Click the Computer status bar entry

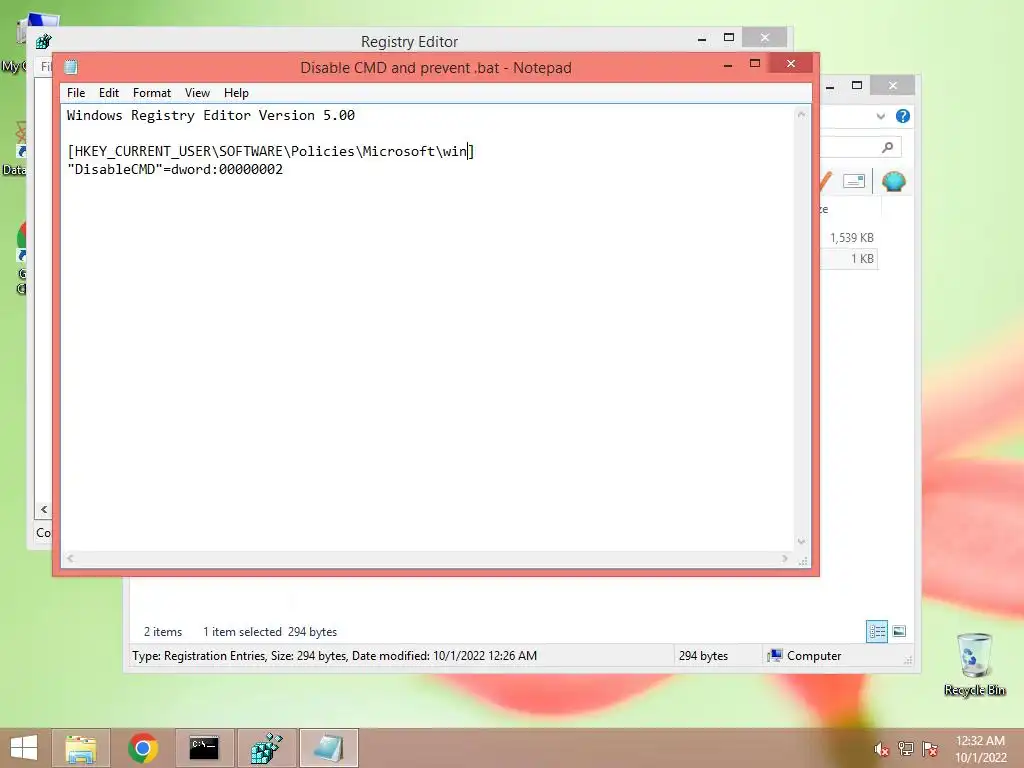[805, 656]
